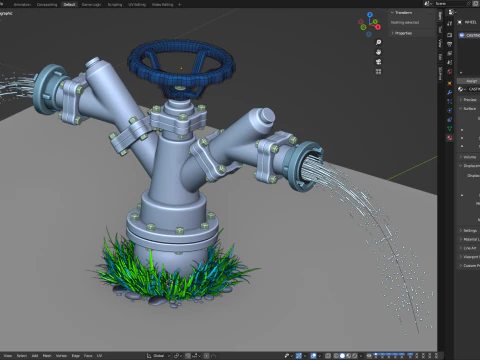Image resolution: width=480 pixels, height=360 pixels.
Task: Click the material browse sphere icon
Action: click(461, 89)
